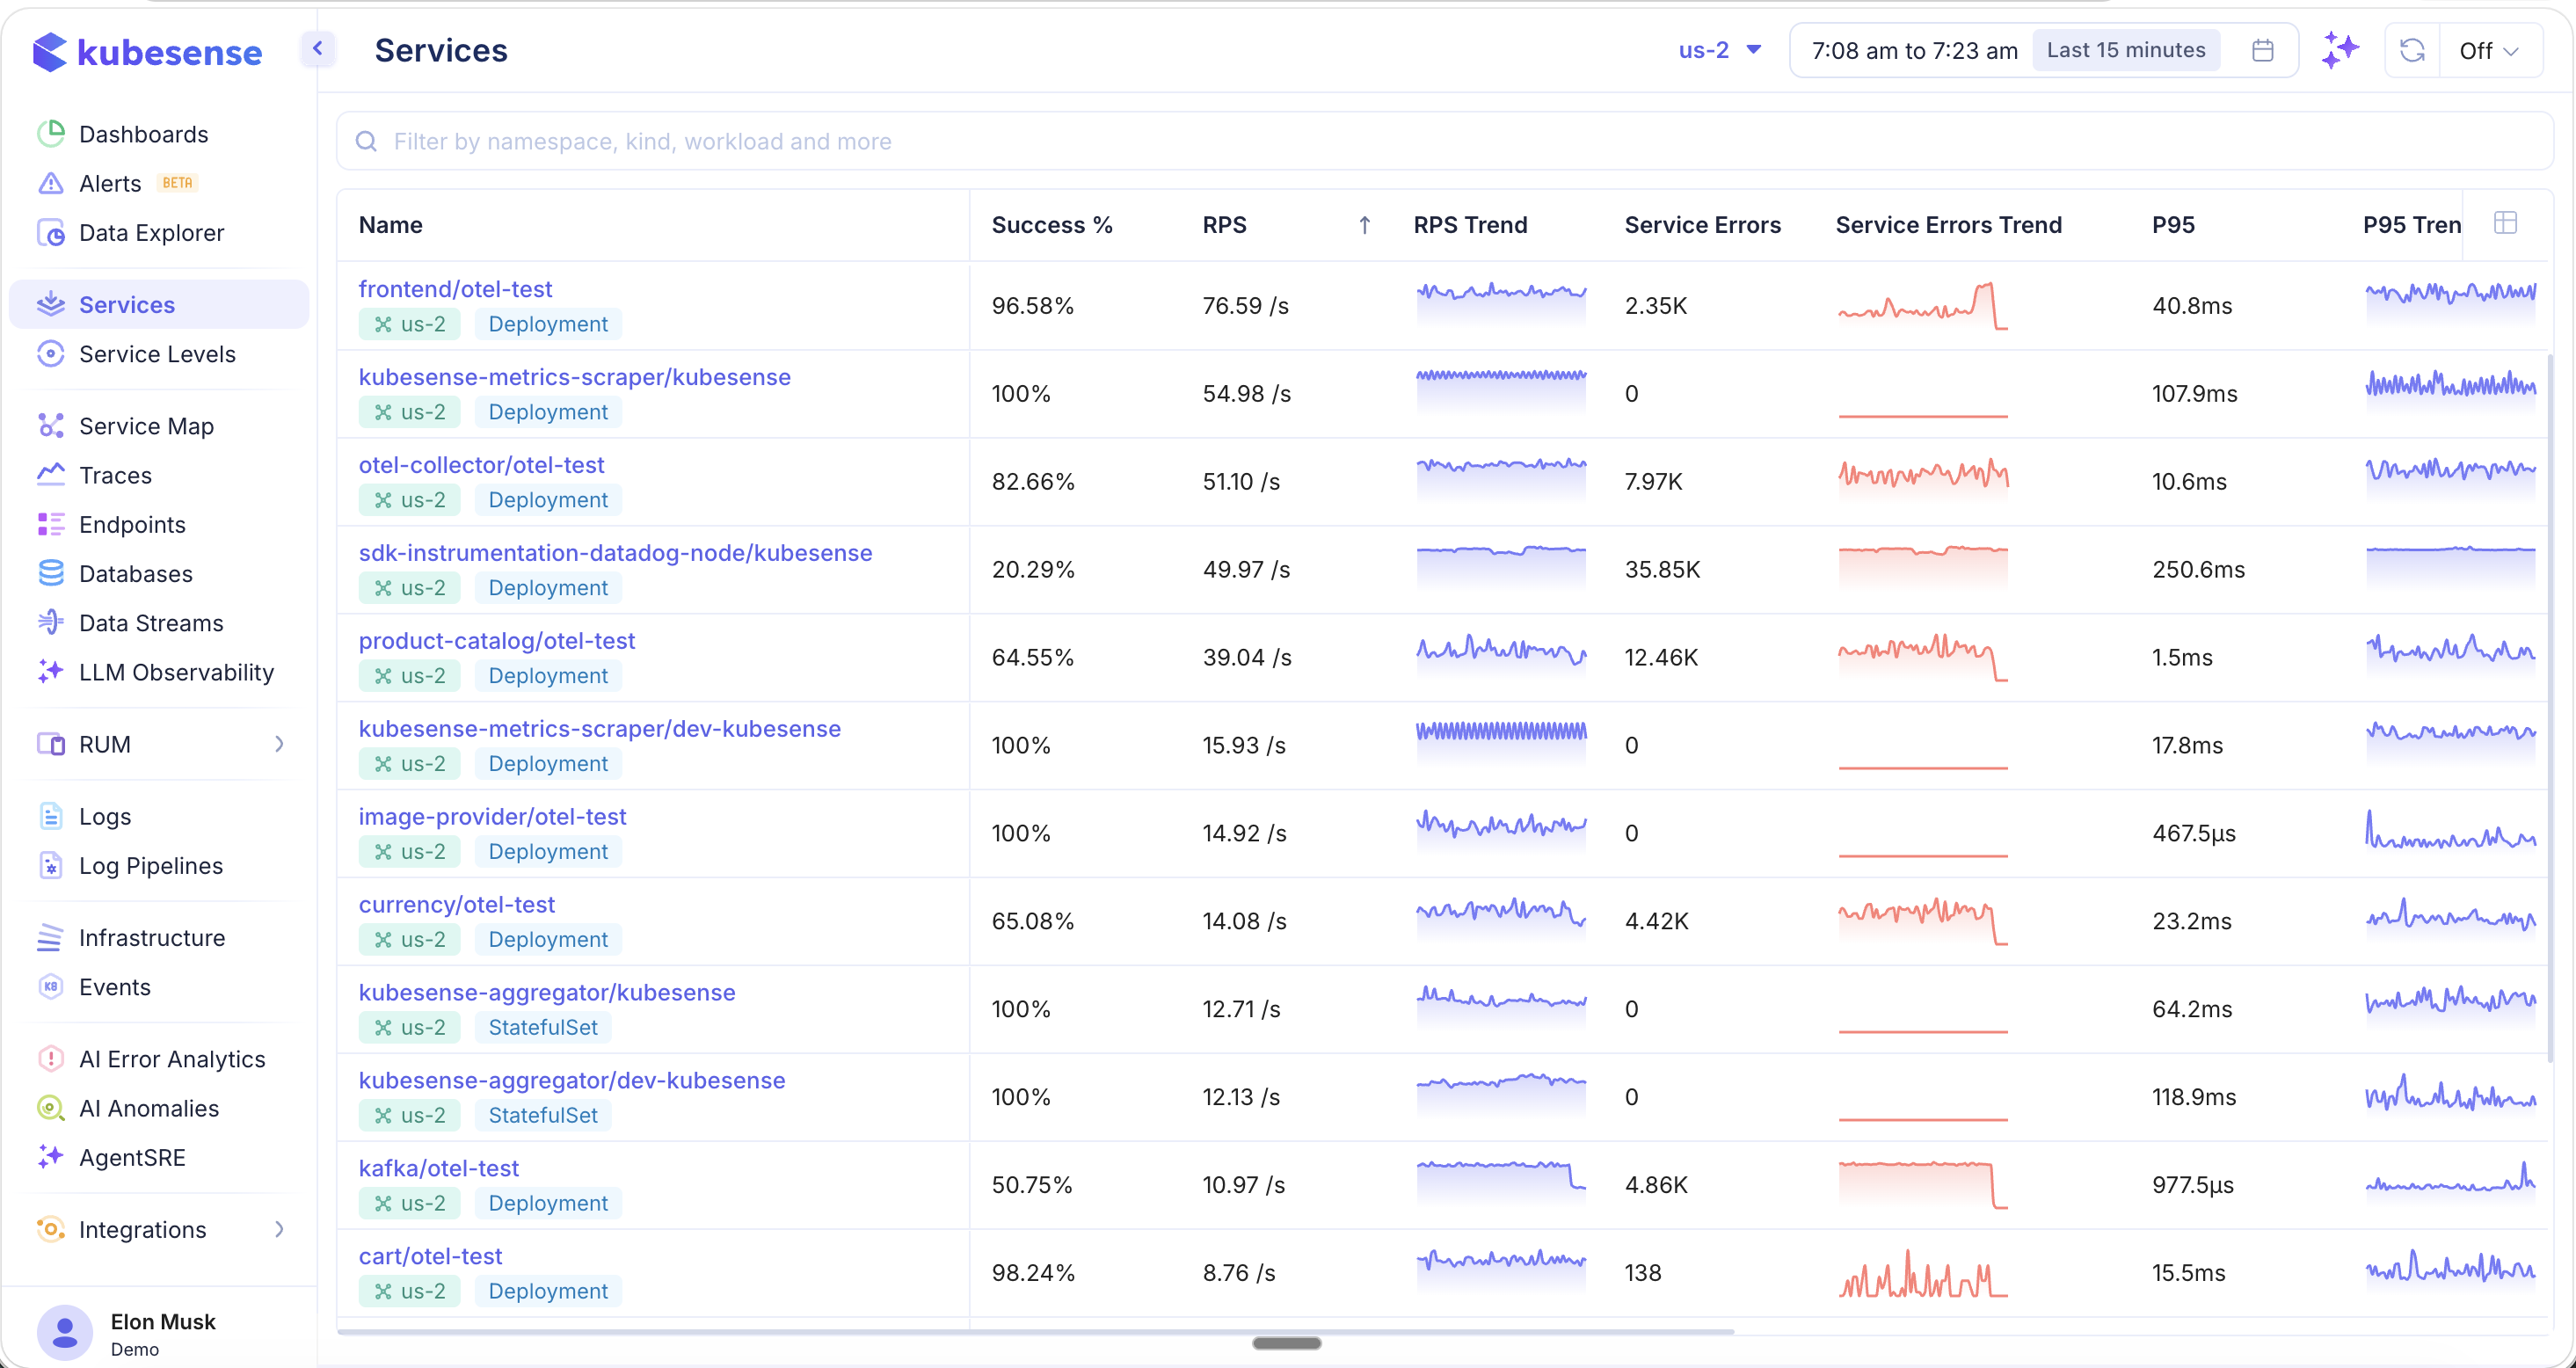Open LLM Observability
Viewport: 2576px width, 1368px height.
pyautogui.click(x=176, y=672)
